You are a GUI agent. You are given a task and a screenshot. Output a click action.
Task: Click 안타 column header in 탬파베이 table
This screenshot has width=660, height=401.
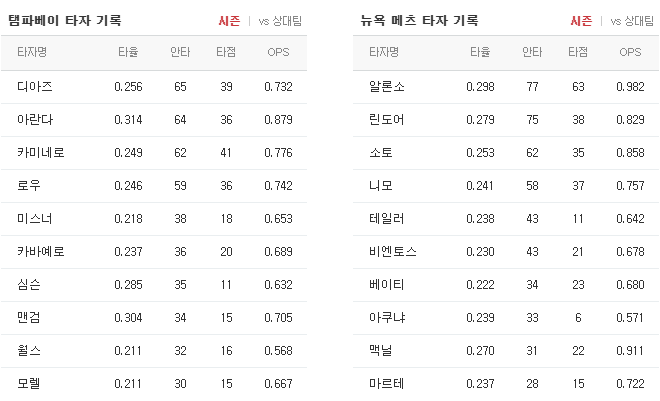pyautogui.click(x=180, y=52)
